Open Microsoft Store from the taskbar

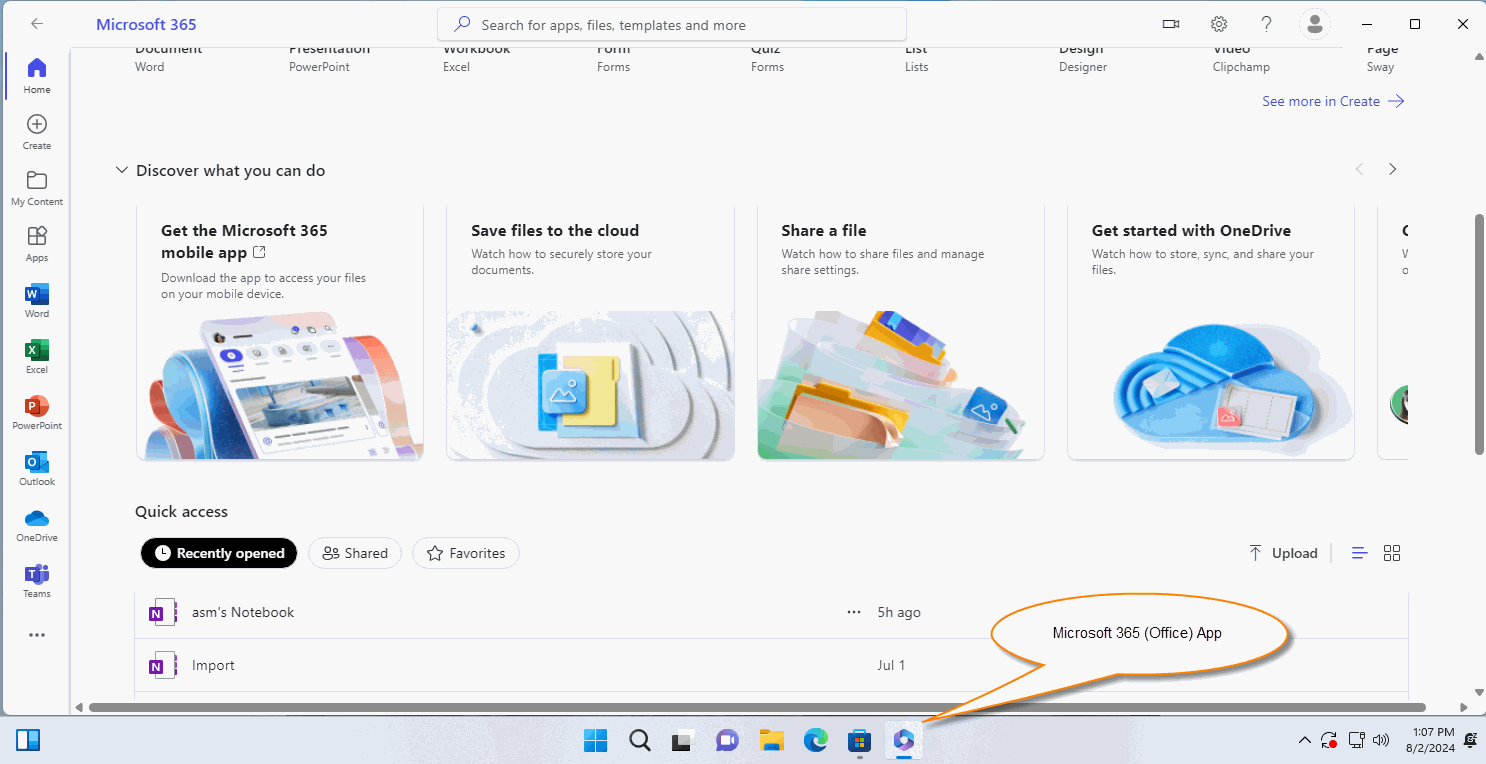click(860, 740)
